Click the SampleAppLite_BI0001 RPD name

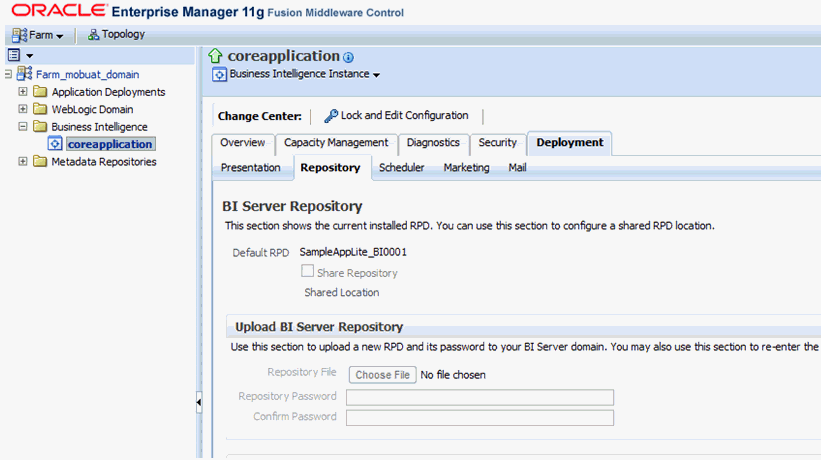coord(353,252)
